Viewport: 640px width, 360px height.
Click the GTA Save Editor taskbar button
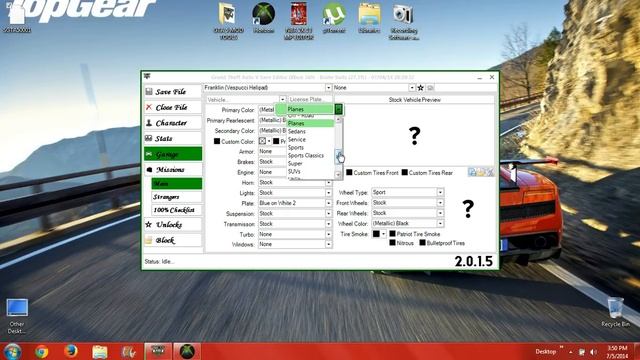[x=158, y=351]
